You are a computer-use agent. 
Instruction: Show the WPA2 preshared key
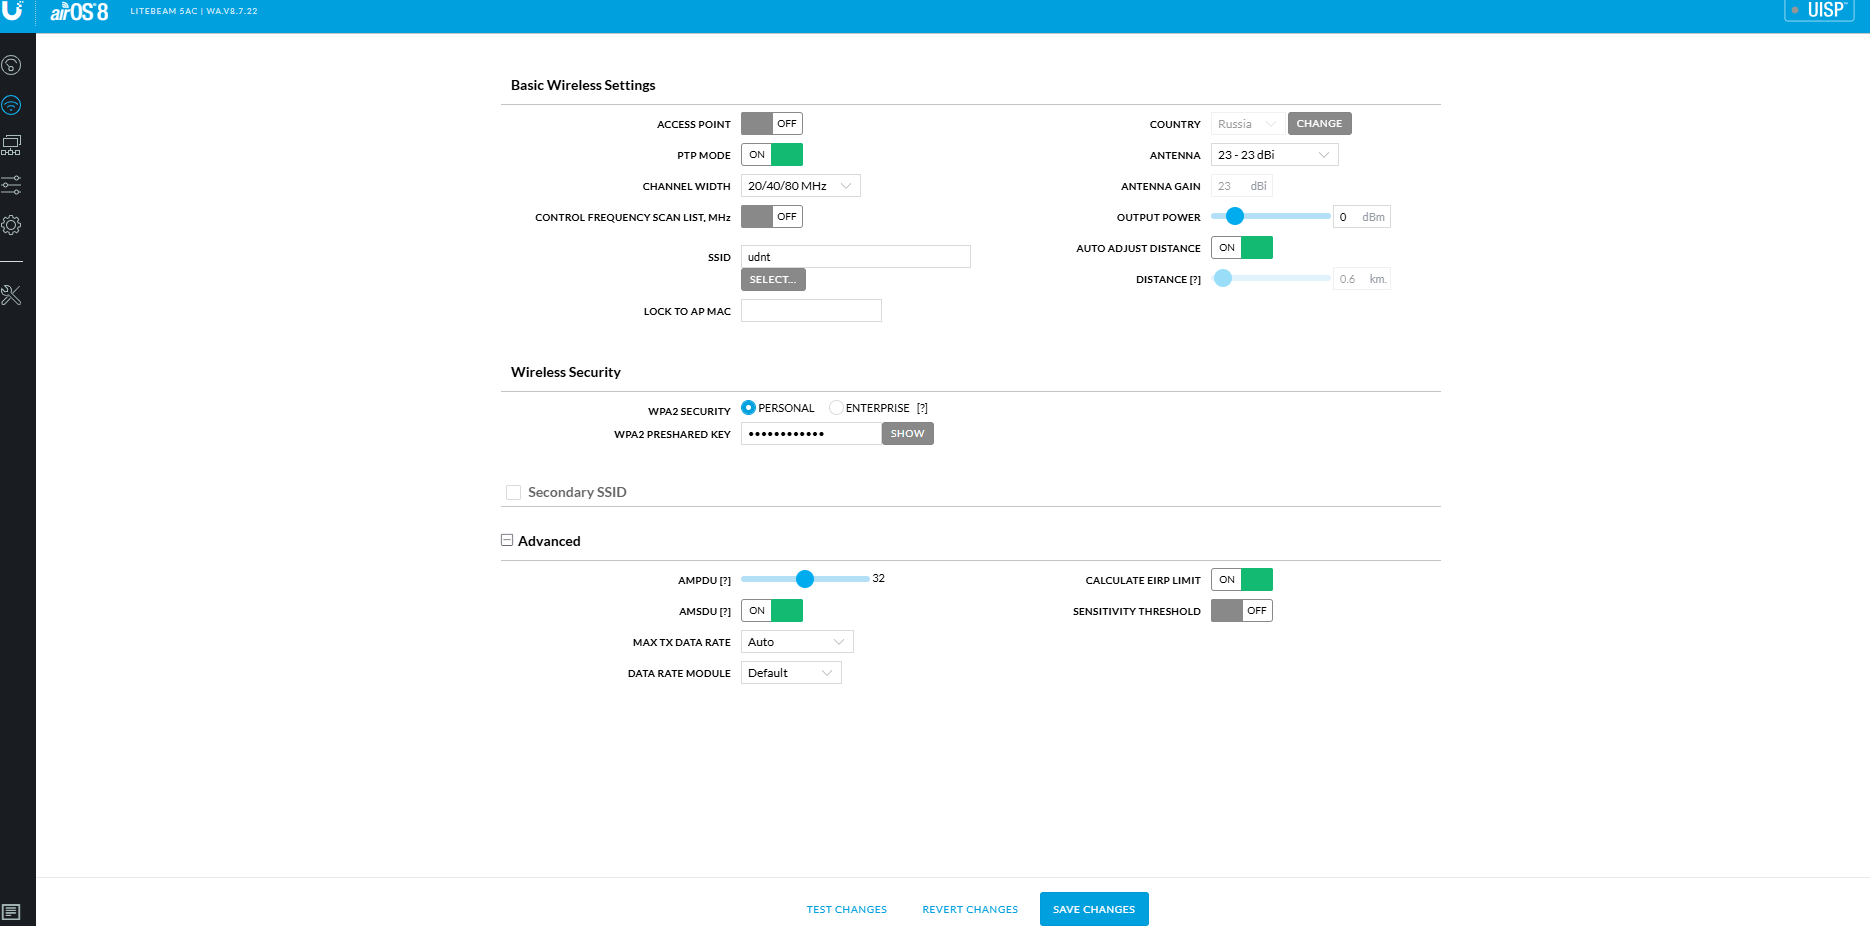click(907, 434)
